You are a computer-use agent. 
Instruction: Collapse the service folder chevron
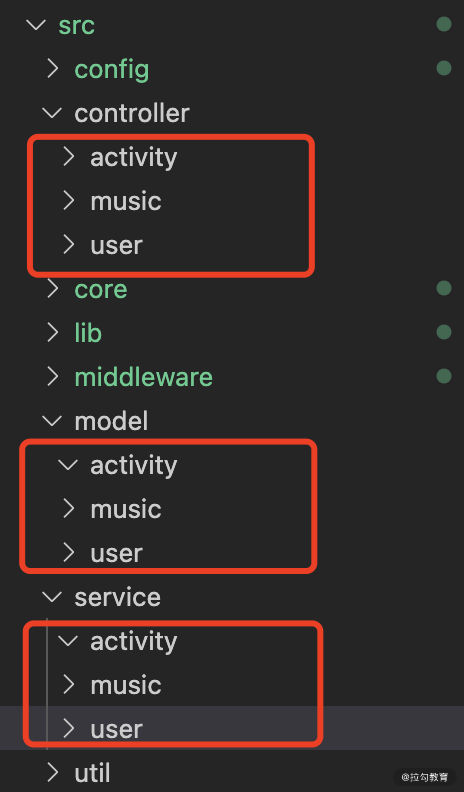point(53,597)
